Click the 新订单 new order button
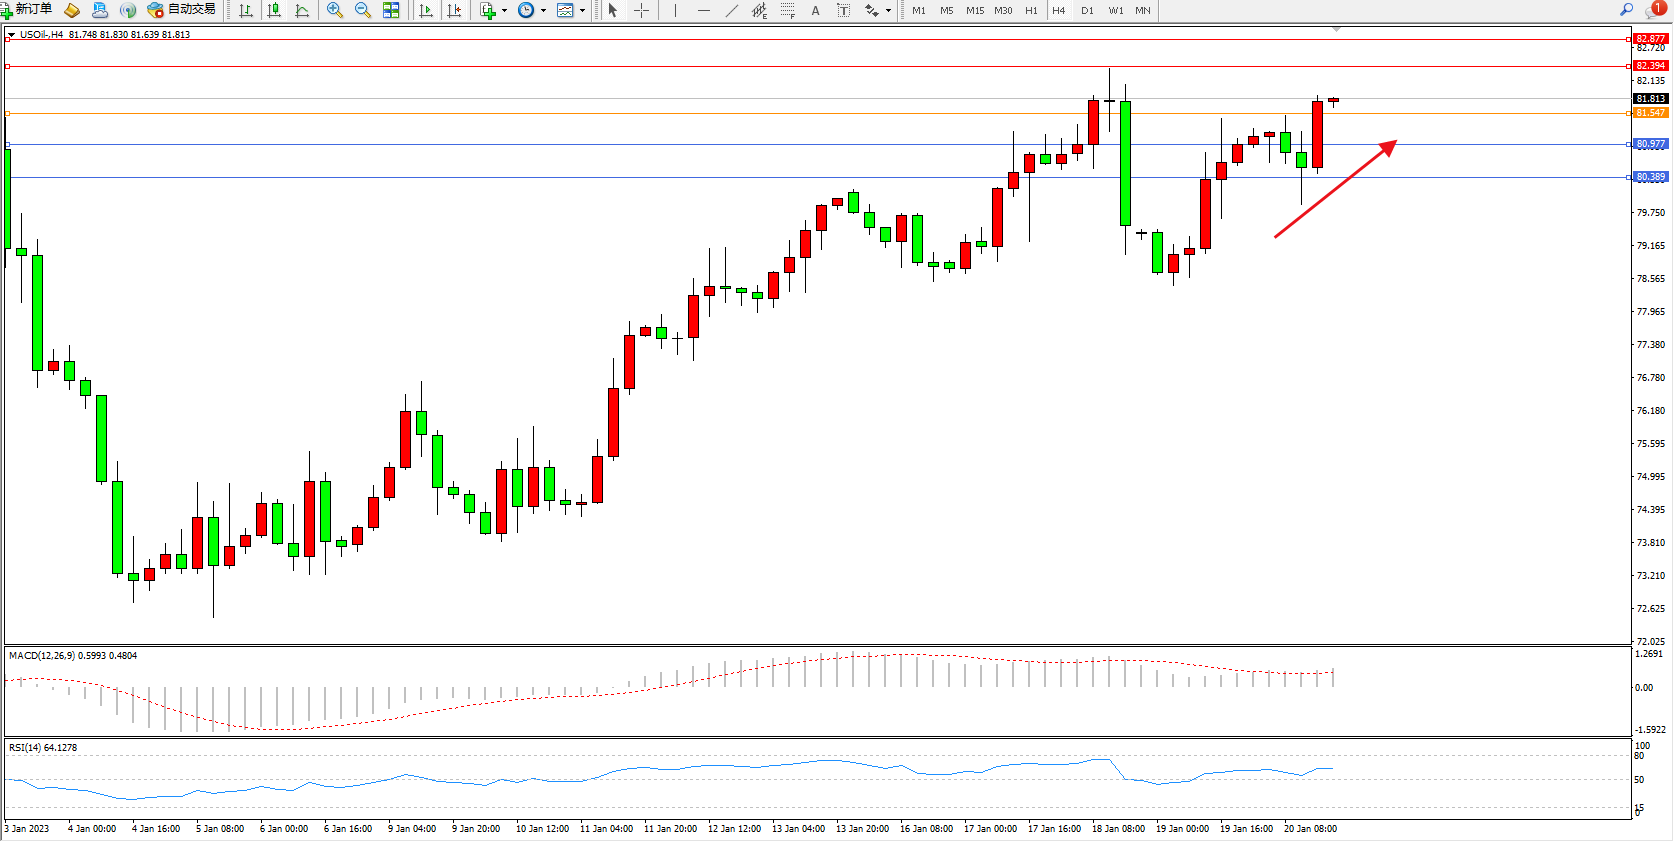The width and height of the screenshot is (1674, 842). pyautogui.click(x=27, y=10)
